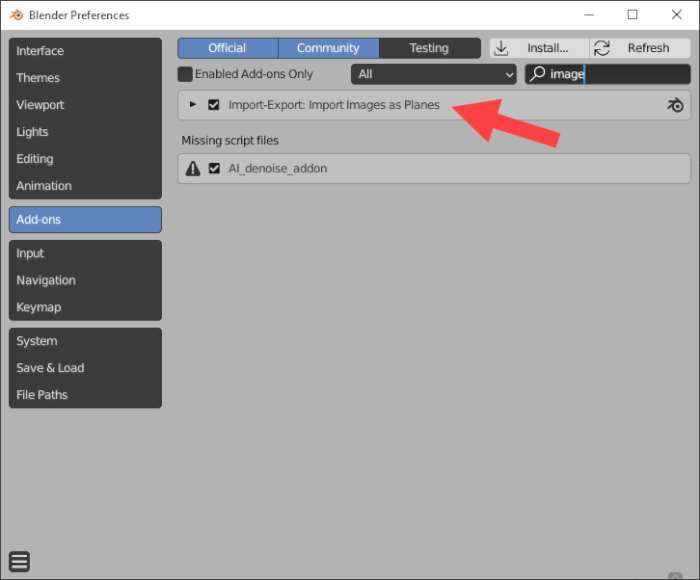Toggle Enabled Add-ons Only checkbox
Image resolution: width=700 pixels, height=580 pixels.
185,74
